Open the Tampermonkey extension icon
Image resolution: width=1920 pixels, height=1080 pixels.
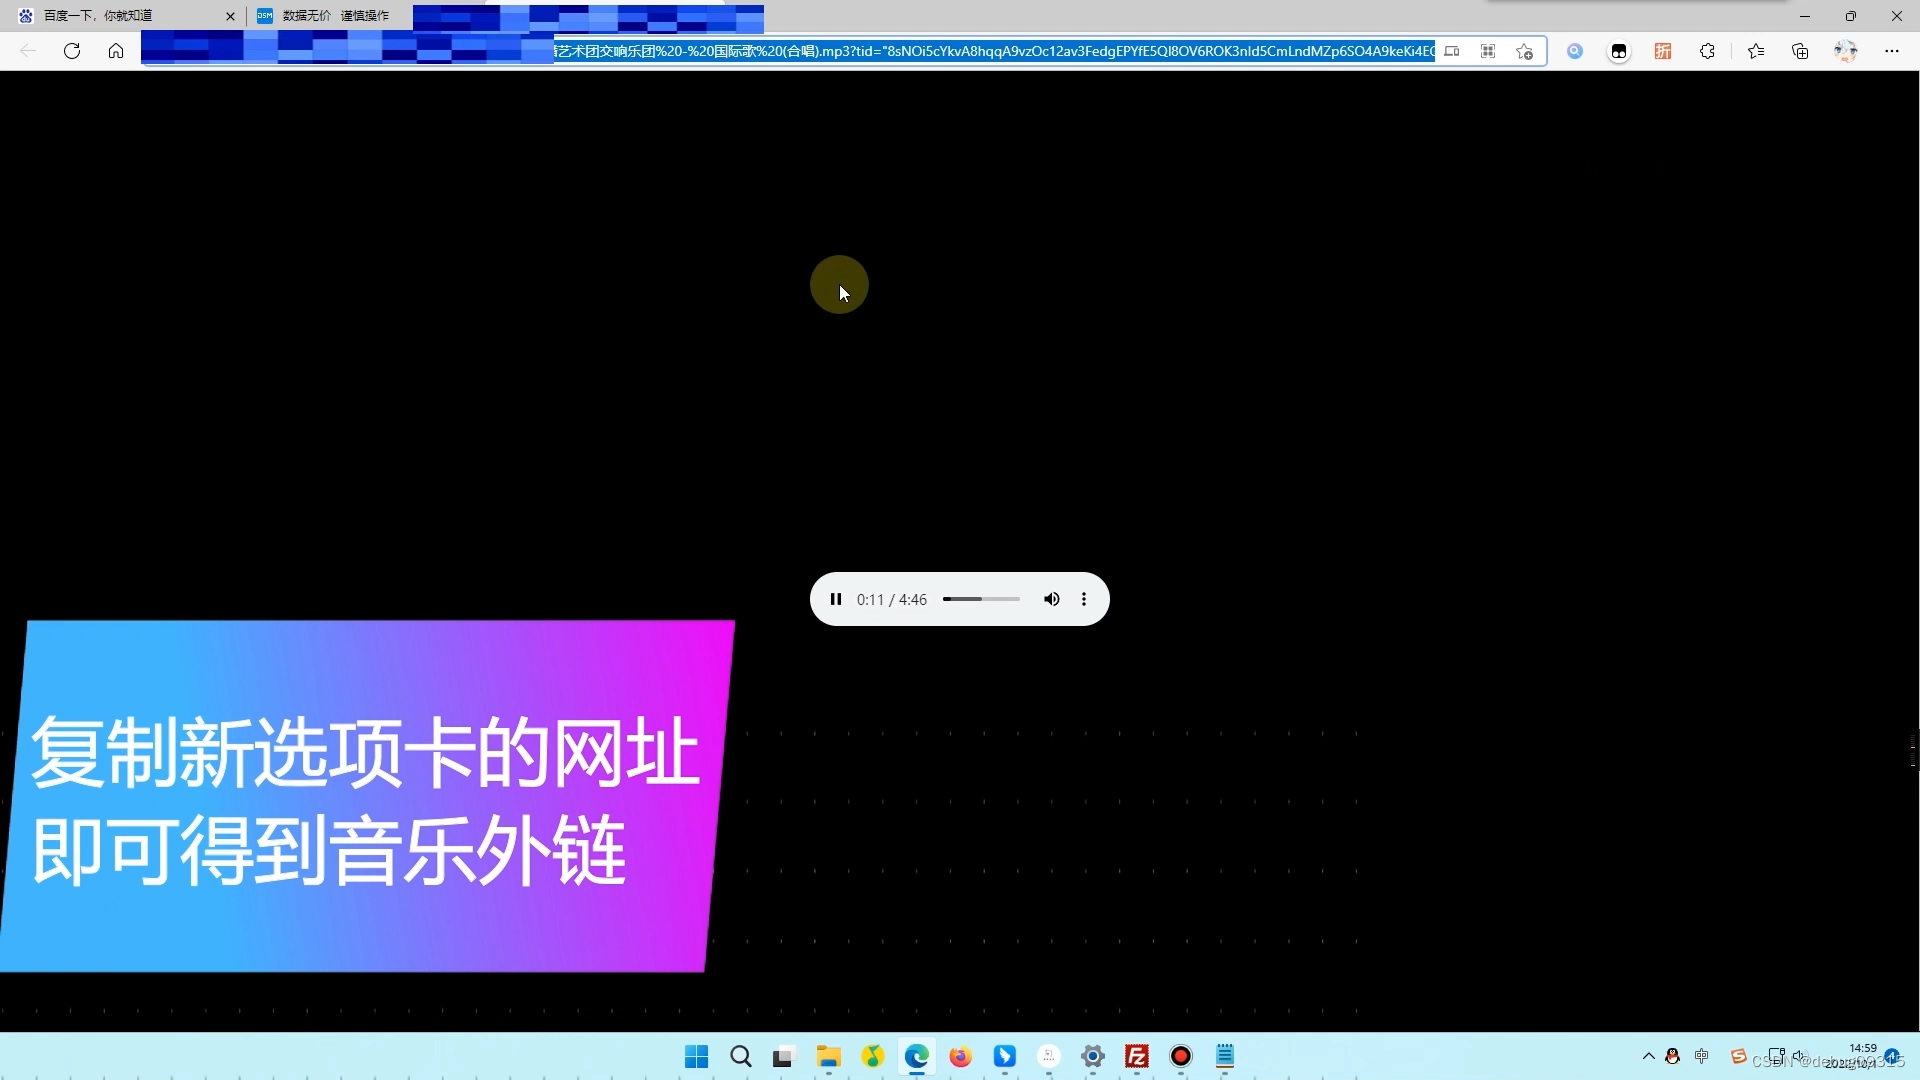pos(1619,51)
